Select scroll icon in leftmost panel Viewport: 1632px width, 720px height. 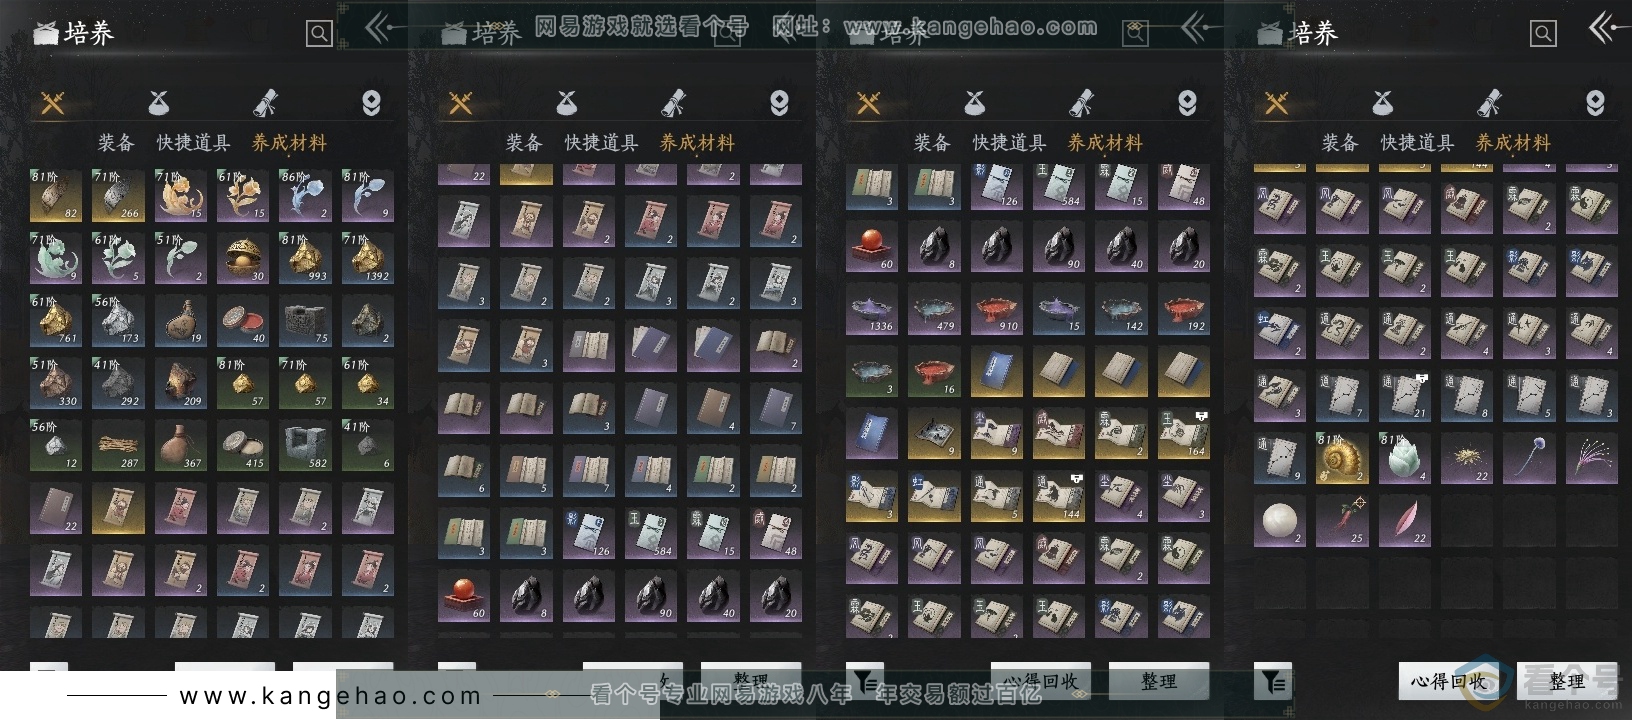tap(265, 102)
